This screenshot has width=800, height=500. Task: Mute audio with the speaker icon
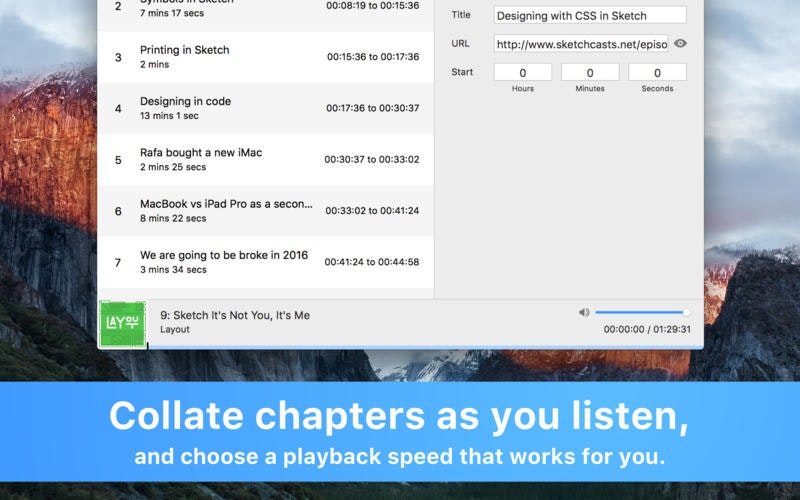point(584,312)
